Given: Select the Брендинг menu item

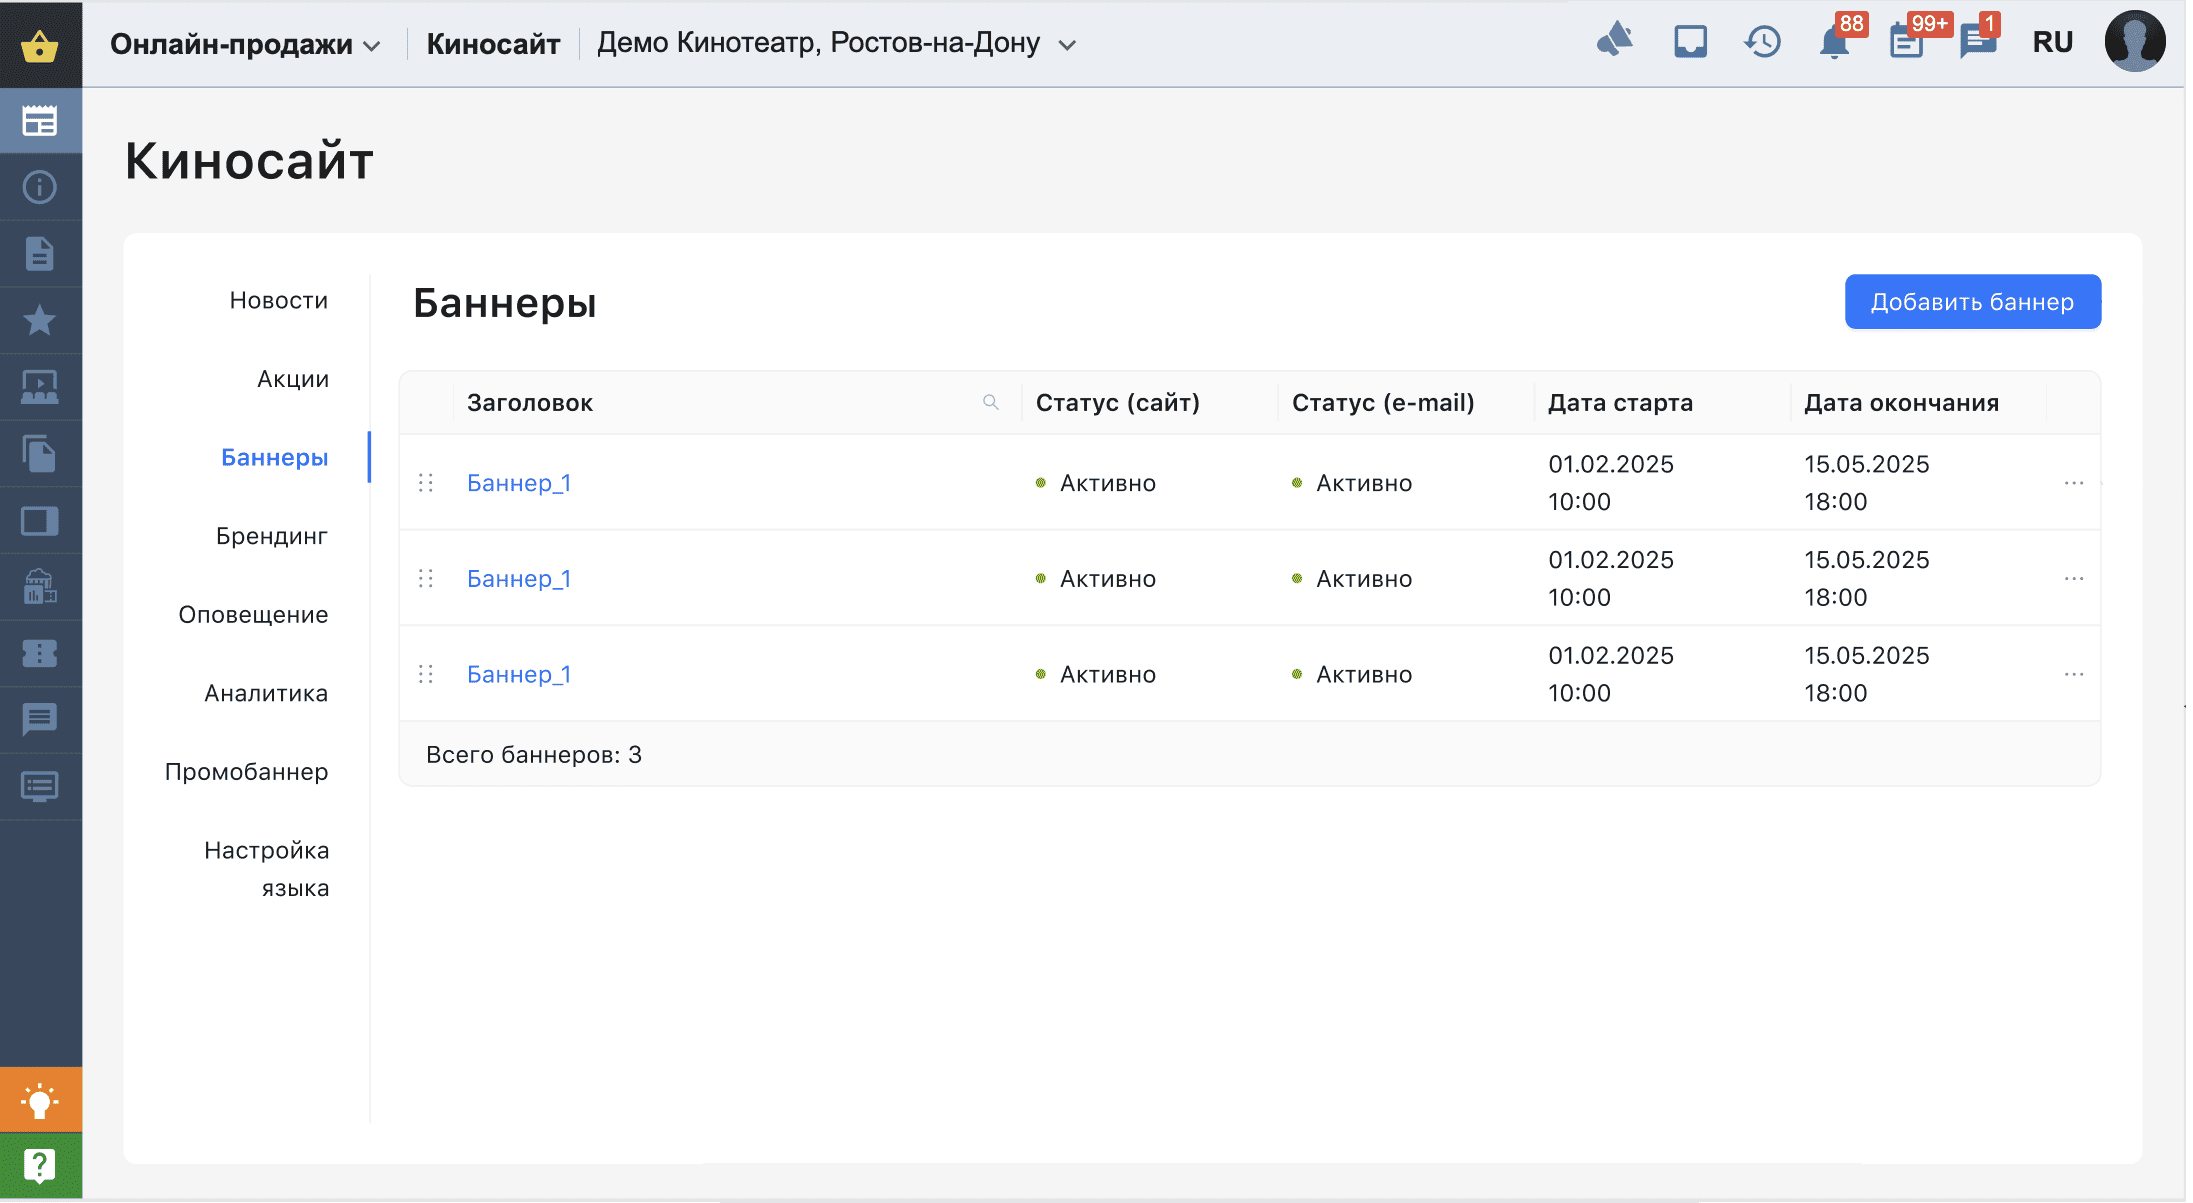Looking at the screenshot, I should pyautogui.click(x=272, y=537).
